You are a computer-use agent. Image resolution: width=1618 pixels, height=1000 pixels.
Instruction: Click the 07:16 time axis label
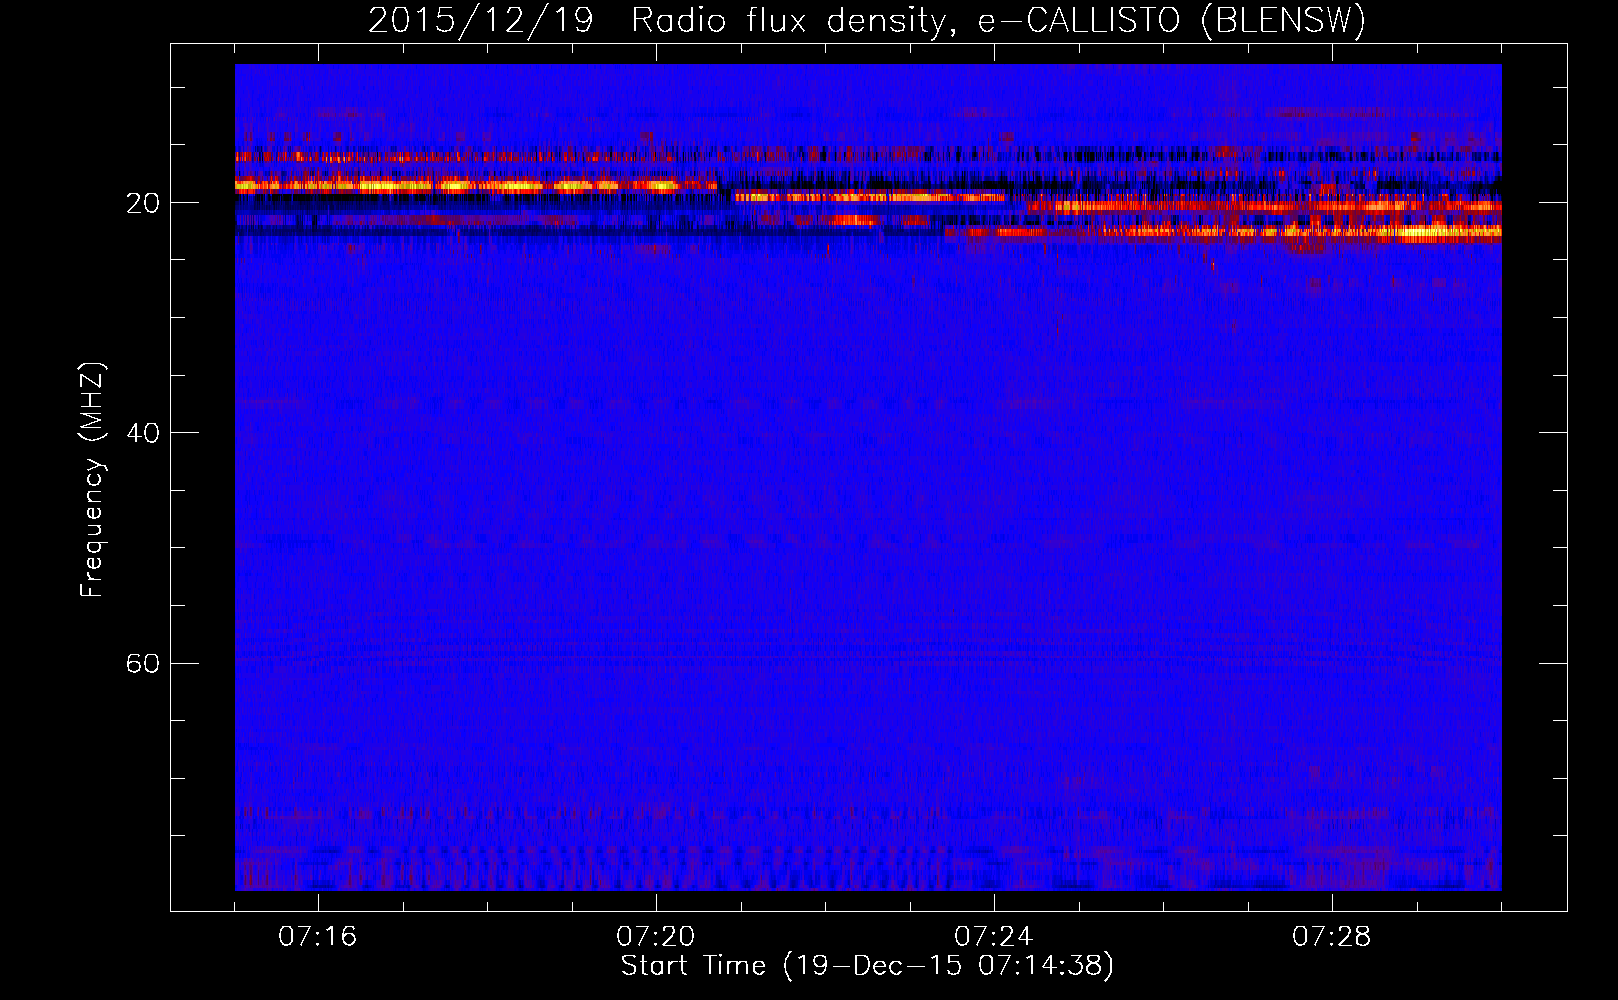318,937
